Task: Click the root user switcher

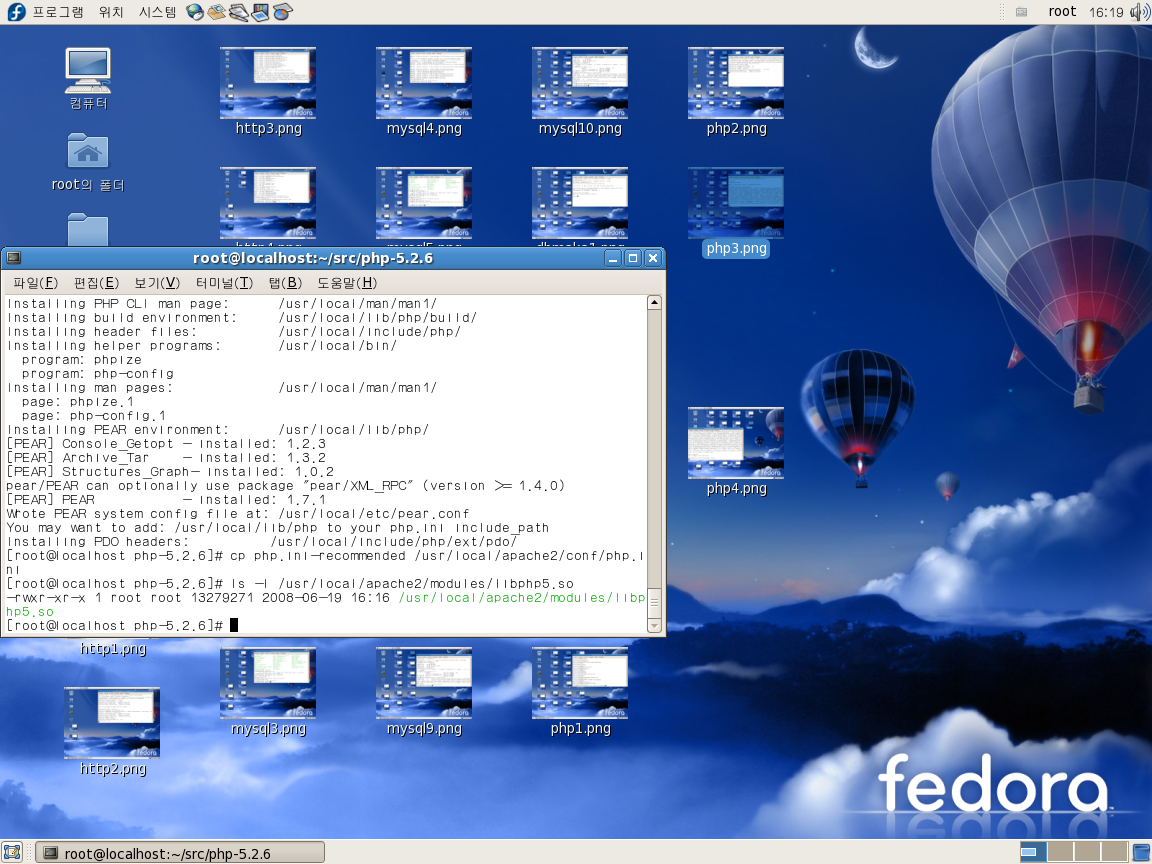Action: point(1062,12)
